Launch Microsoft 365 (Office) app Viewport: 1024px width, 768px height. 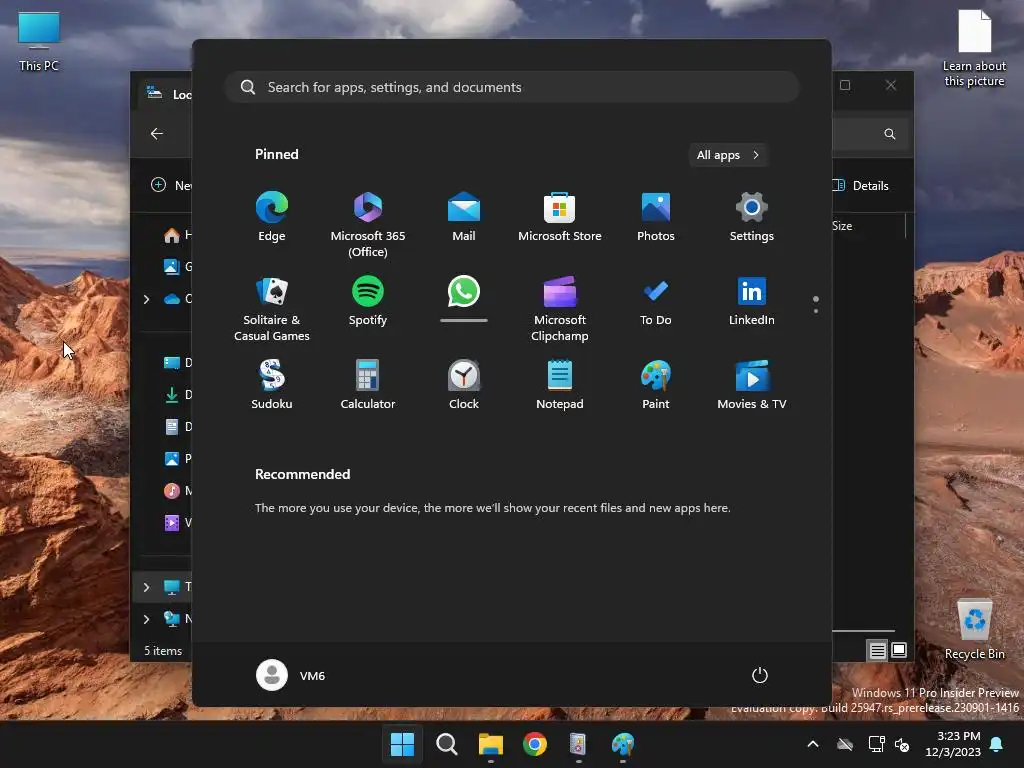coord(368,225)
